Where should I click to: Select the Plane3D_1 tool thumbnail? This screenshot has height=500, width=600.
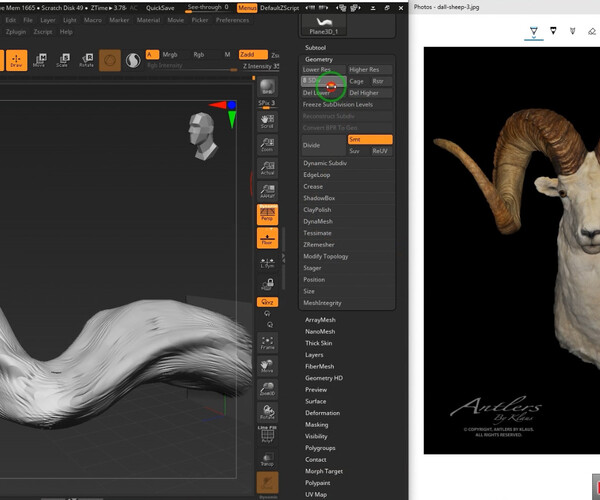point(324,26)
